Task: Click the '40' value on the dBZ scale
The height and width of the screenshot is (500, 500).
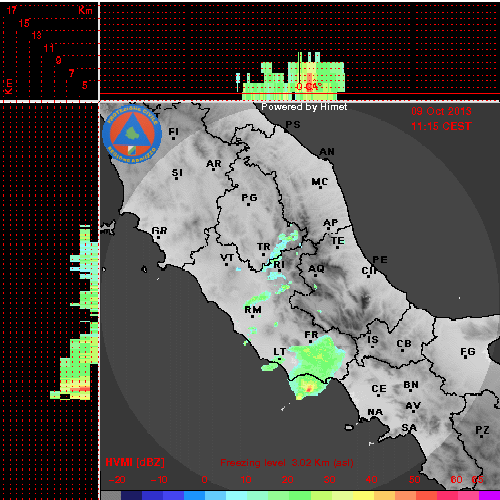Action: [371, 480]
